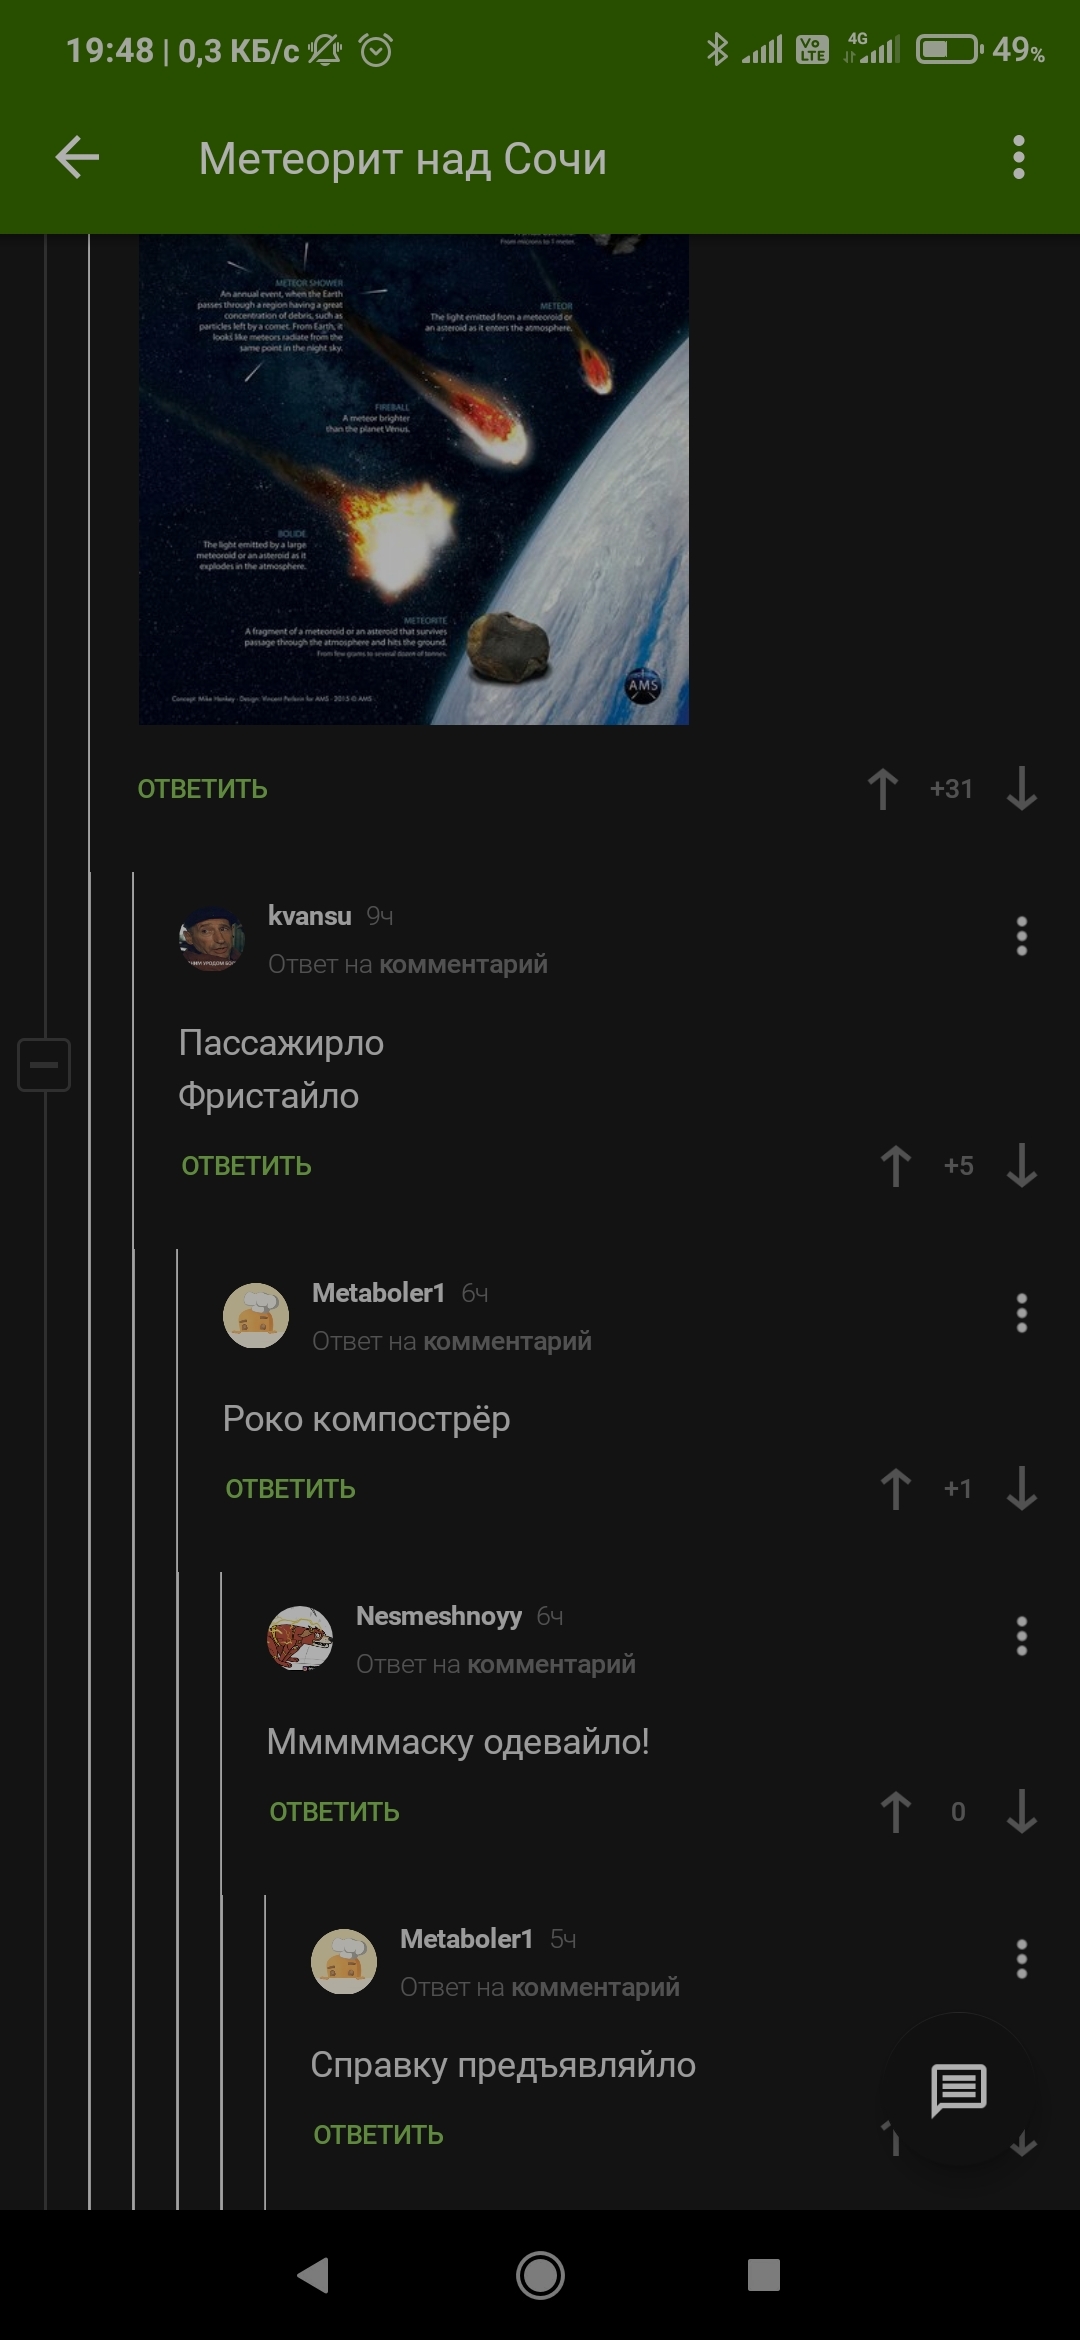Open the header three-dot overflow menu
The width and height of the screenshot is (1080, 2340).
click(x=1019, y=157)
